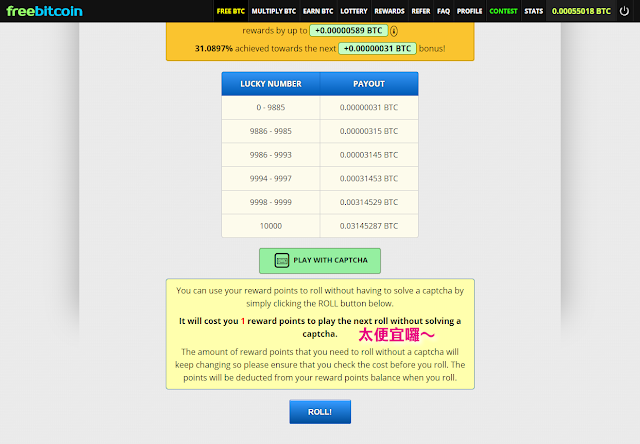
Task: Open the MULTIPLY BTC page
Action: coord(273,11)
